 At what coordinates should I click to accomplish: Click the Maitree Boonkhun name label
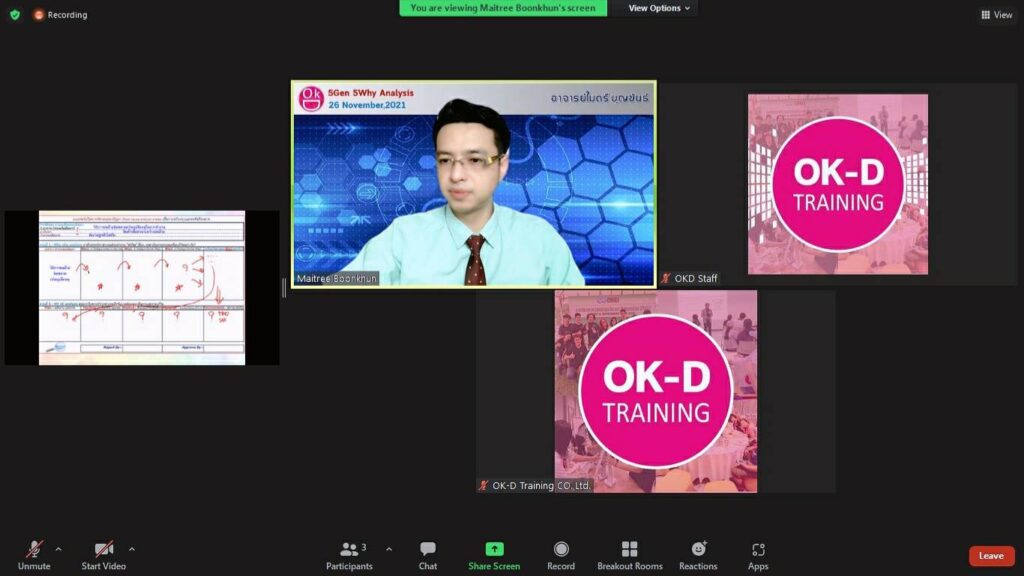tap(336, 278)
